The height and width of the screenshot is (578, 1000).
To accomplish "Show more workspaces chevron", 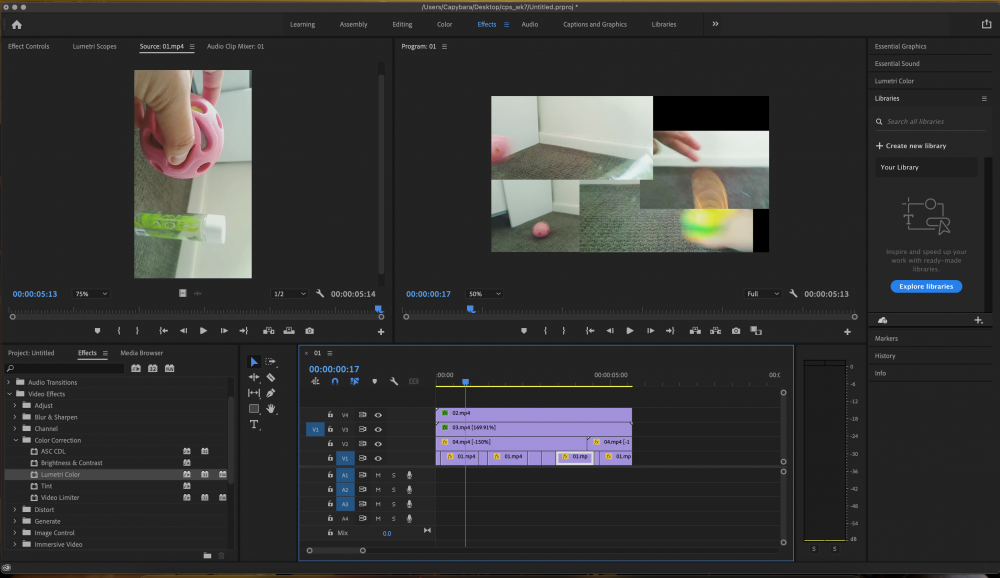I will point(715,24).
